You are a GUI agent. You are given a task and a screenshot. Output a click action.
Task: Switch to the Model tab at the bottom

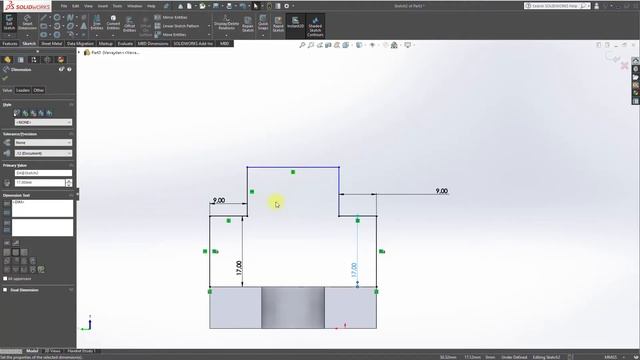point(32,351)
